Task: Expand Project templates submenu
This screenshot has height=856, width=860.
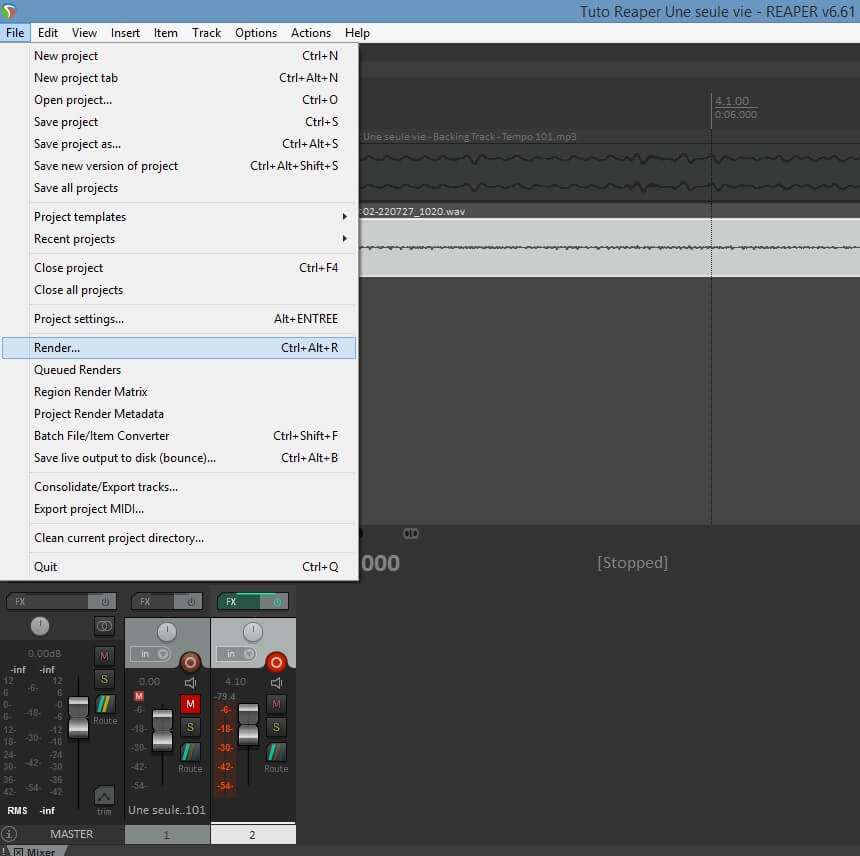Action: pyautogui.click(x=192, y=217)
